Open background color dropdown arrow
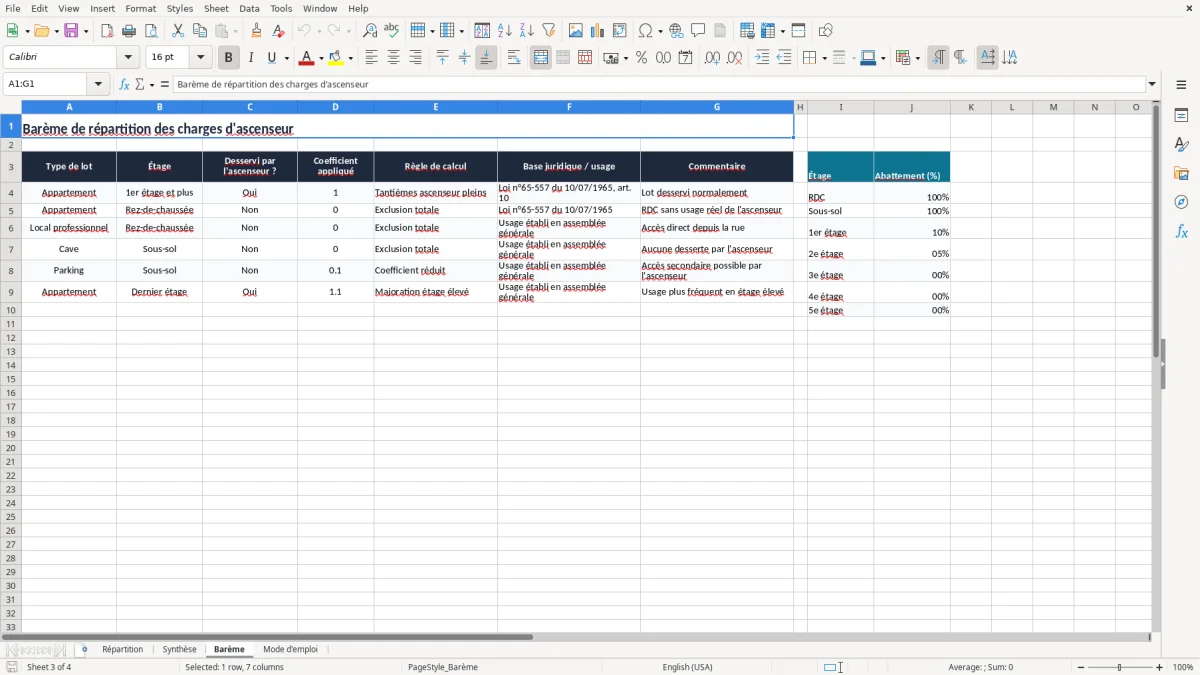Image resolution: width=1200 pixels, height=675 pixels. click(350, 59)
